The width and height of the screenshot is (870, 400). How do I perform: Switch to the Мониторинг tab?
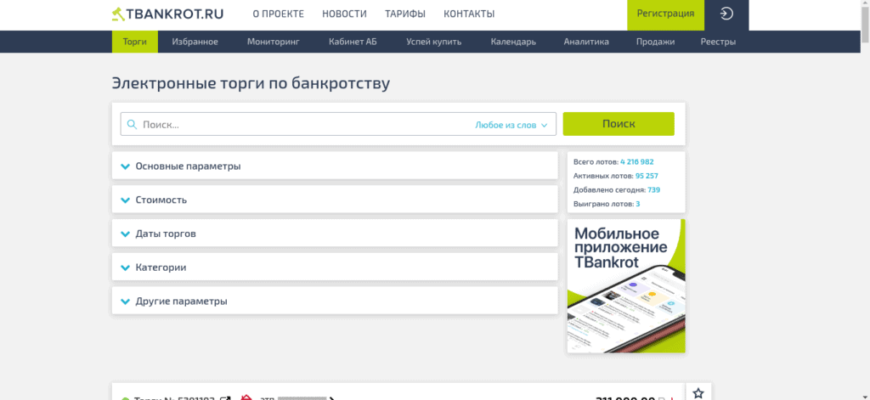pyautogui.click(x=273, y=42)
